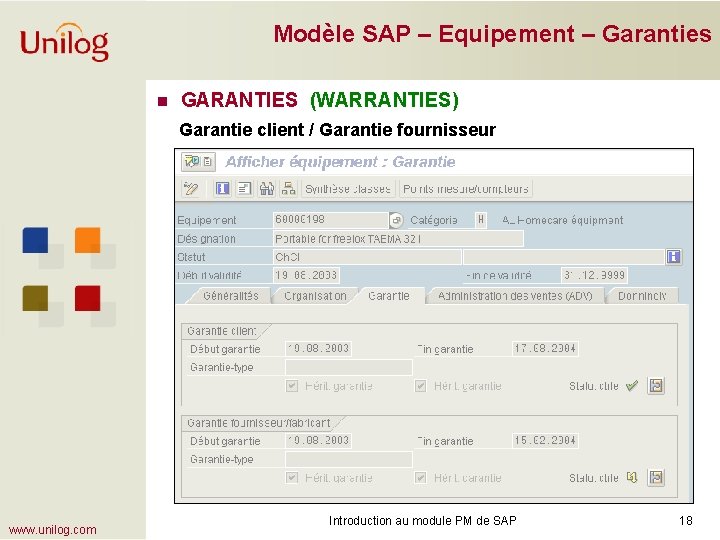Click the Equipement number field 60000198
The height and width of the screenshot is (540, 720).
[x=330, y=220]
